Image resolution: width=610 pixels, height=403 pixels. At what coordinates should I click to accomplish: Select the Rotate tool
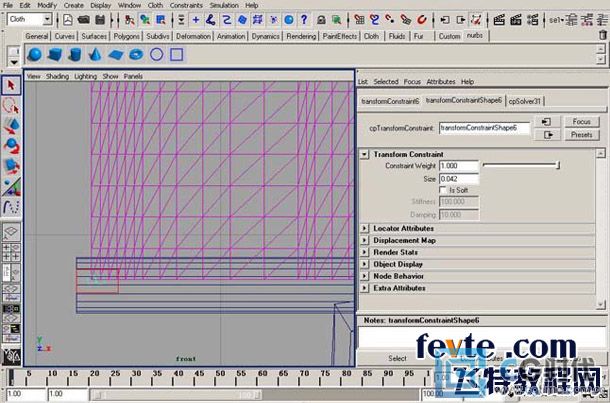(x=11, y=146)
